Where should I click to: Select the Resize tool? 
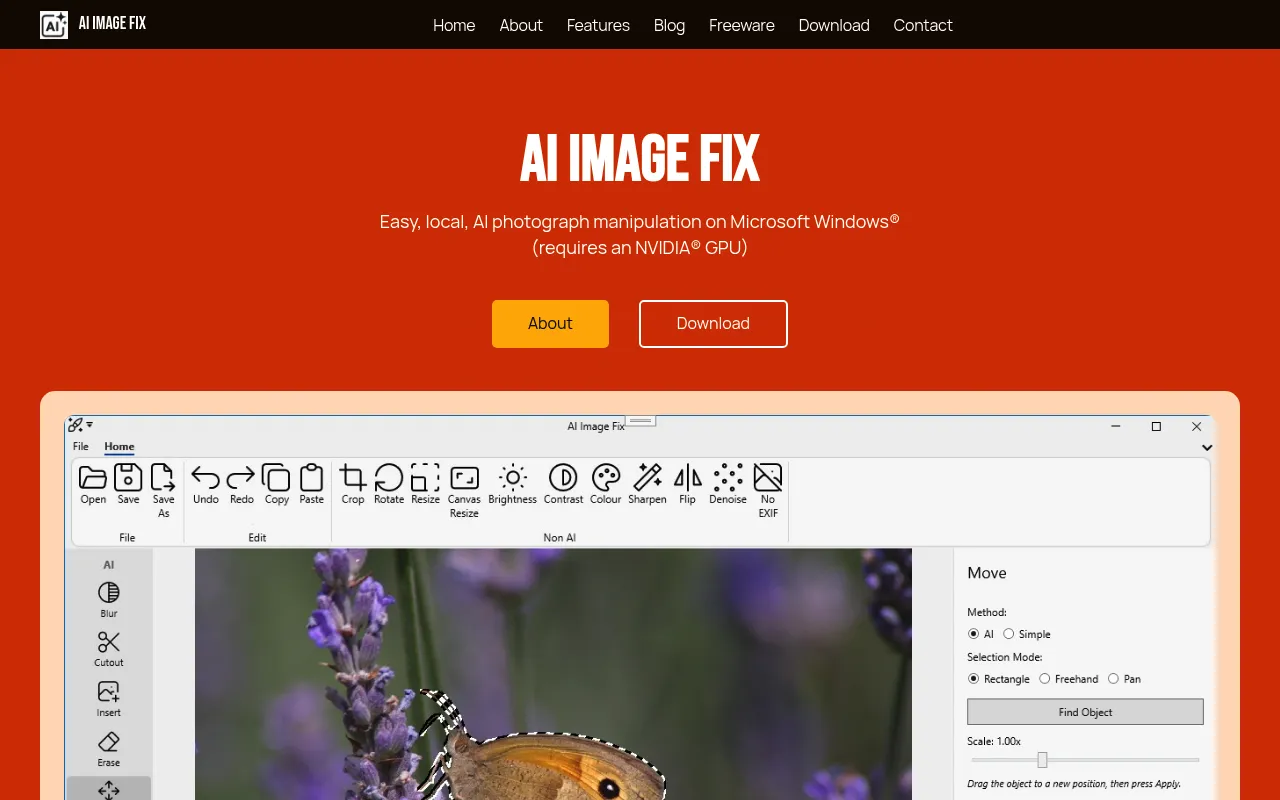click(x=425, y=484)
